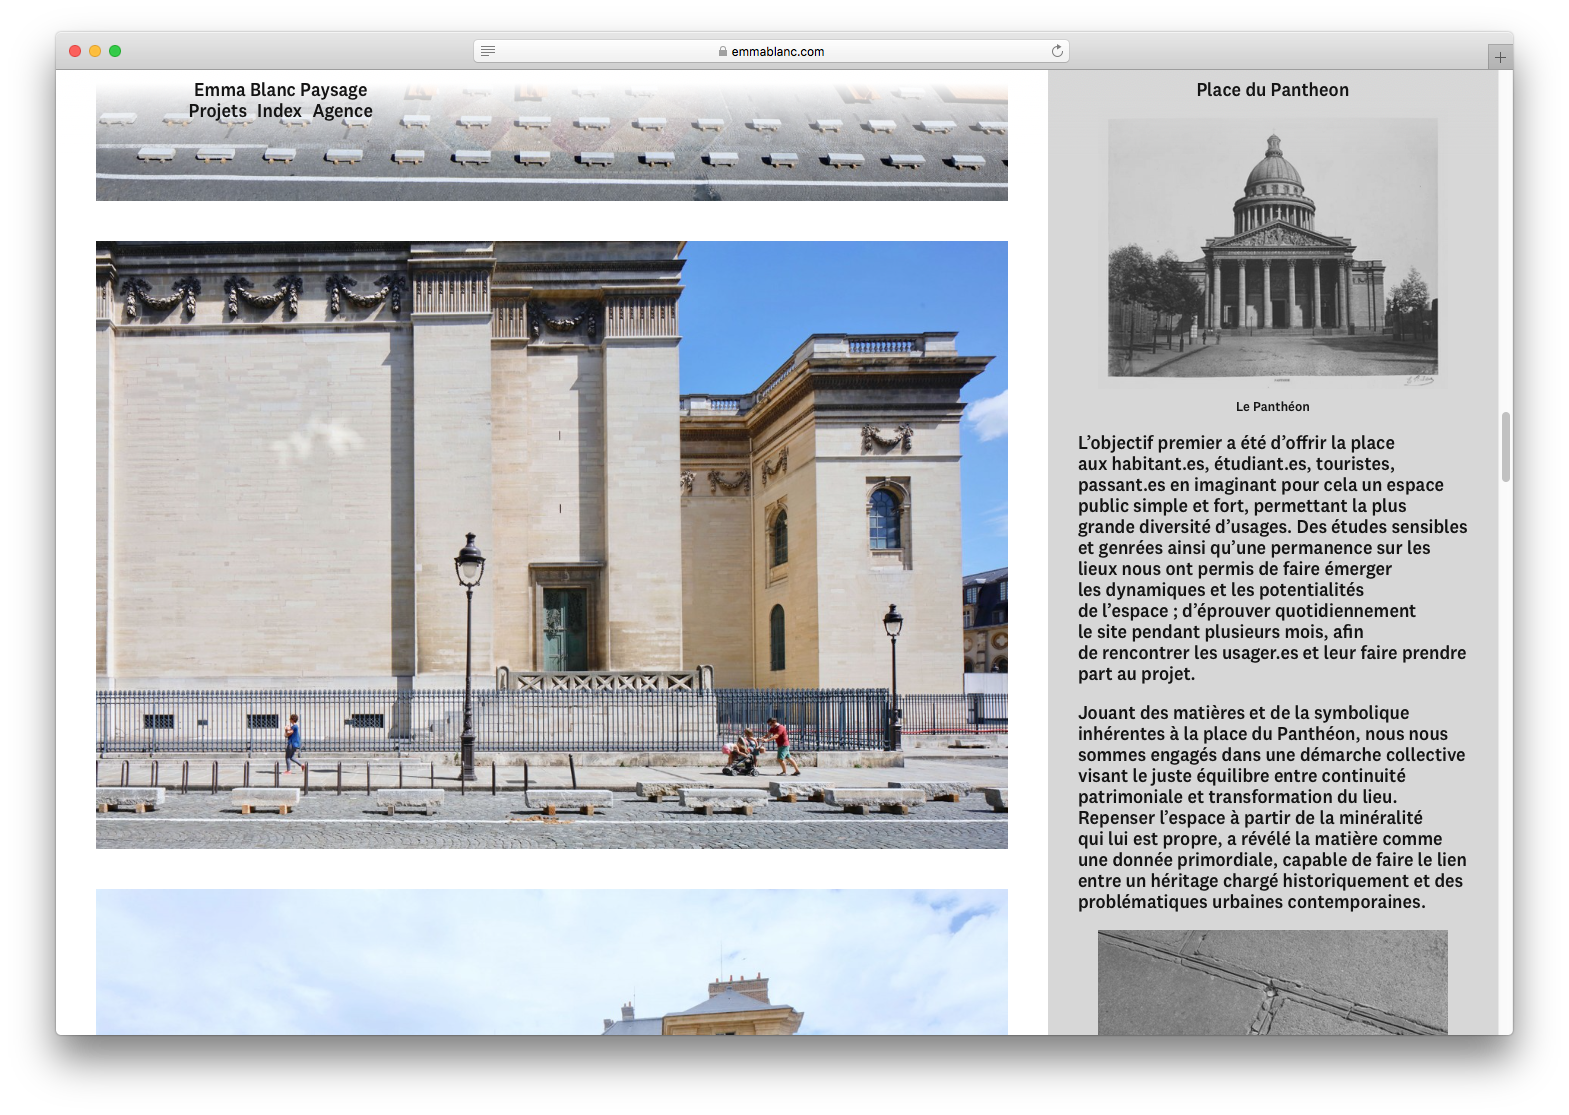This screenshot has height=1115, width=1569.
Task: Navigate to the Agence page
Action: point(342,111)
